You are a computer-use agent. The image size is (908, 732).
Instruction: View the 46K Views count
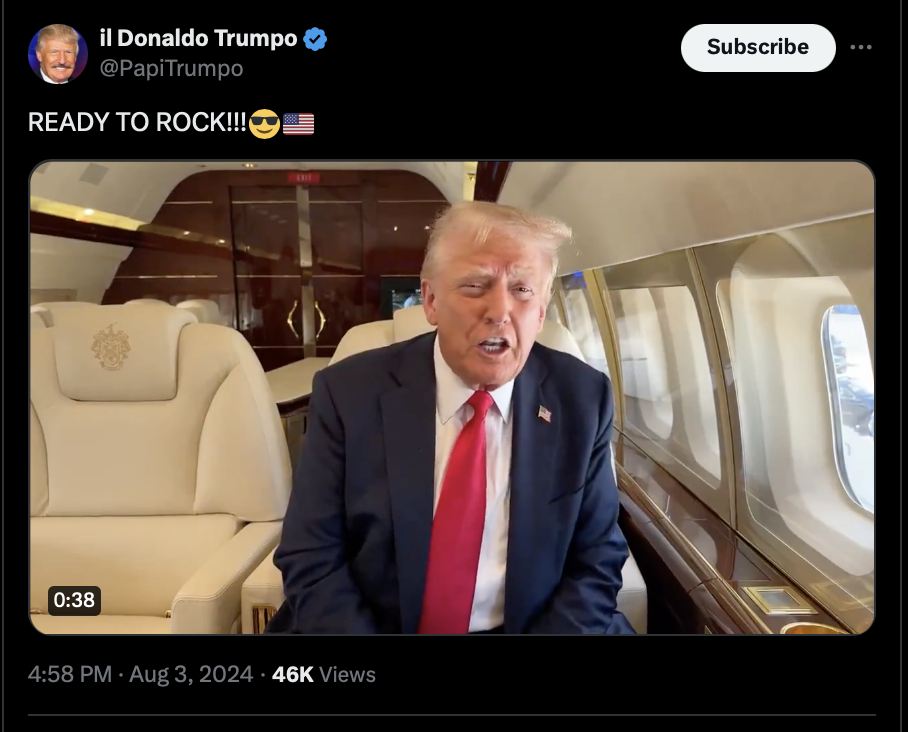point(323,674)
